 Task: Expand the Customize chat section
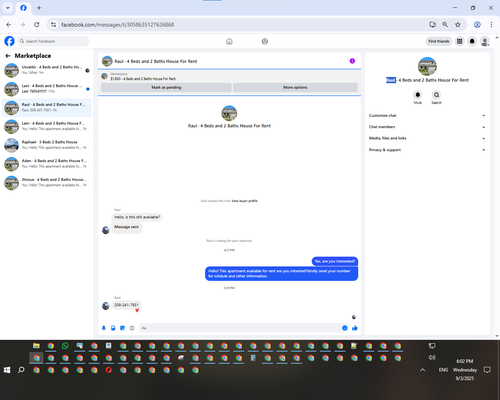(427, 116)
